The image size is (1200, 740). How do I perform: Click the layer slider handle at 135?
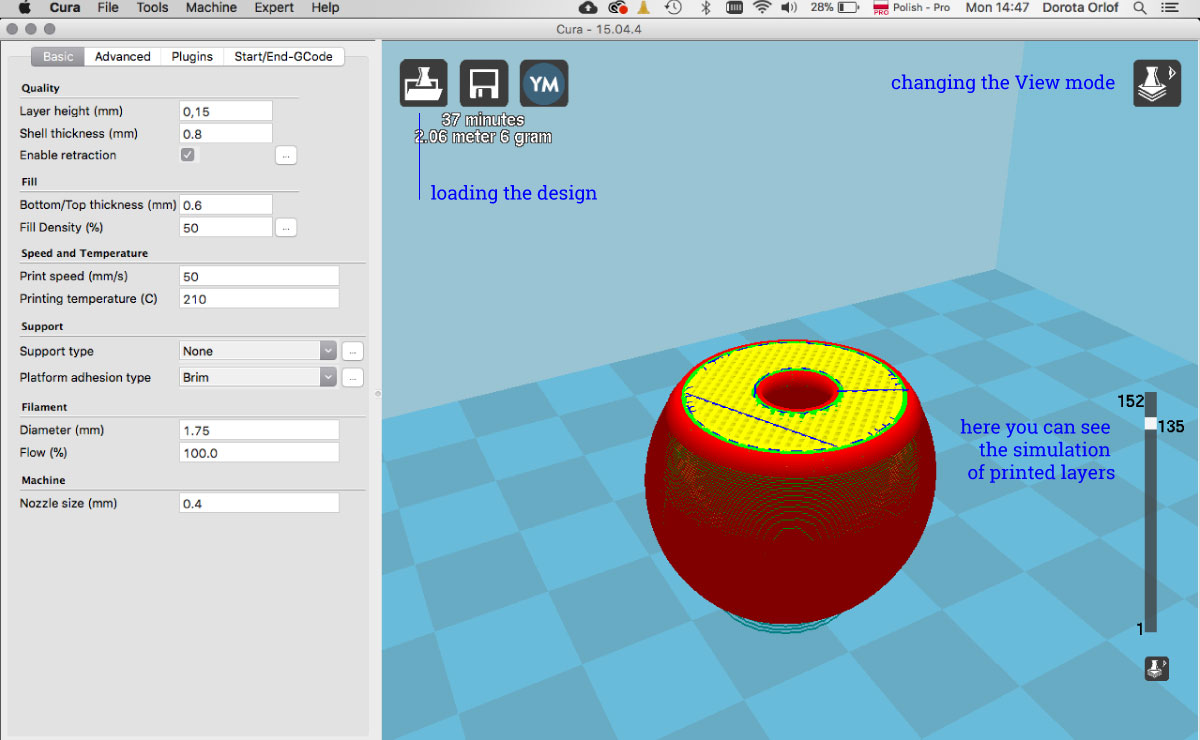(1150, 424)
